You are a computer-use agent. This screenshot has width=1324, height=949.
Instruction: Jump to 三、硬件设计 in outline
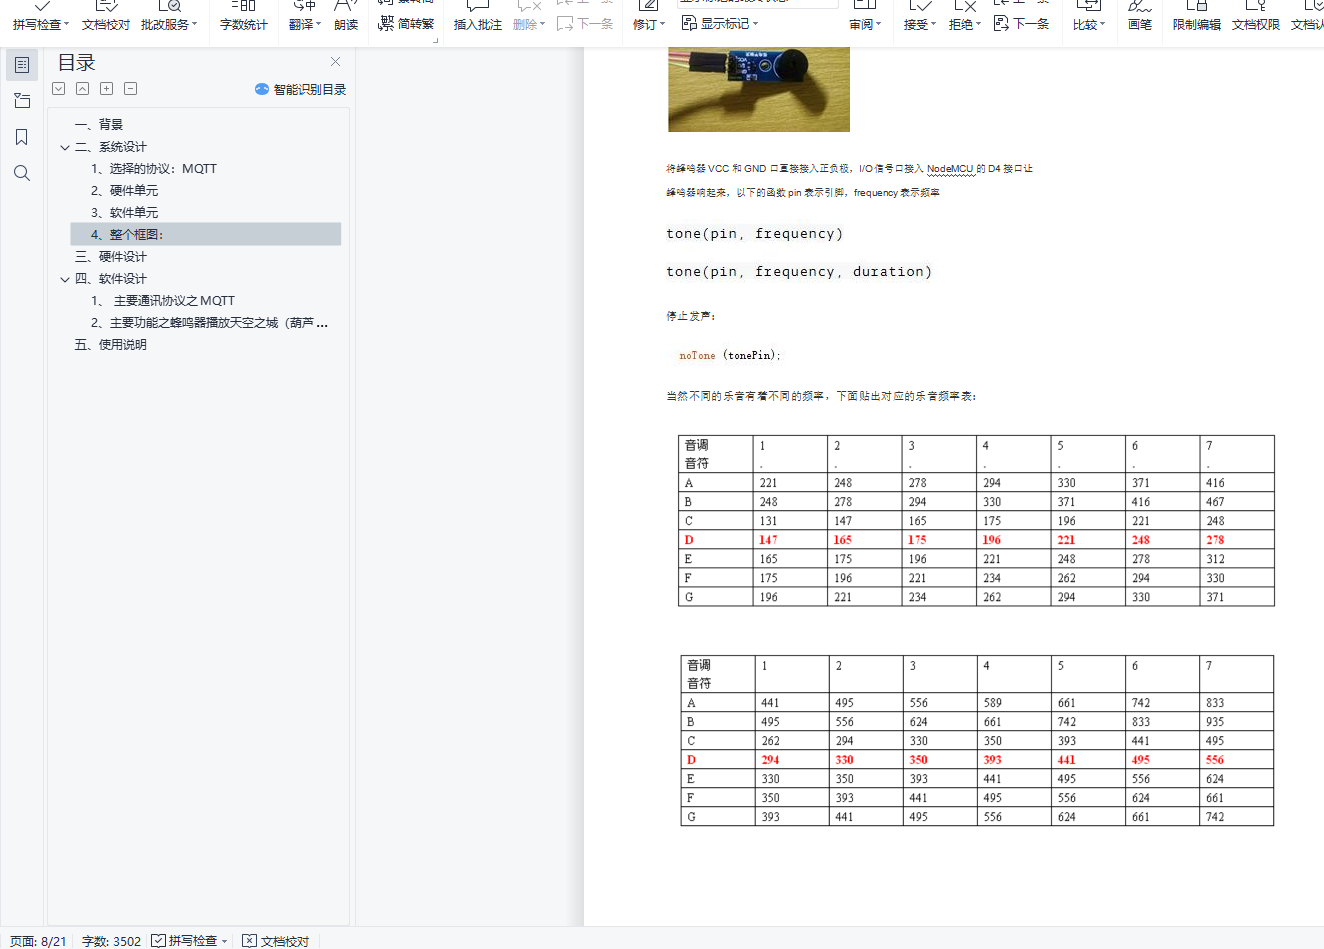point(111,257)
